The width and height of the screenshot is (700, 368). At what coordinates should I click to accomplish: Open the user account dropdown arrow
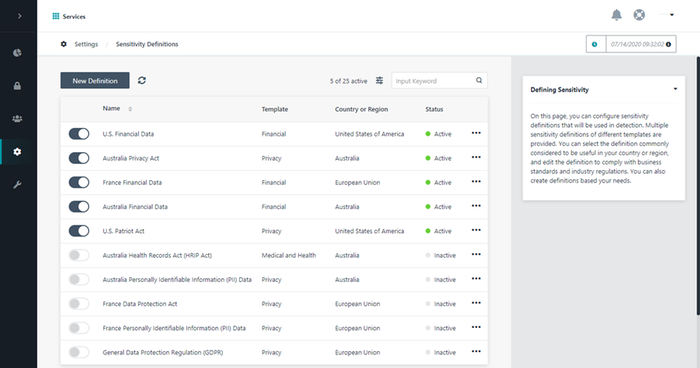pyautogui.click(x=671, y=15)
